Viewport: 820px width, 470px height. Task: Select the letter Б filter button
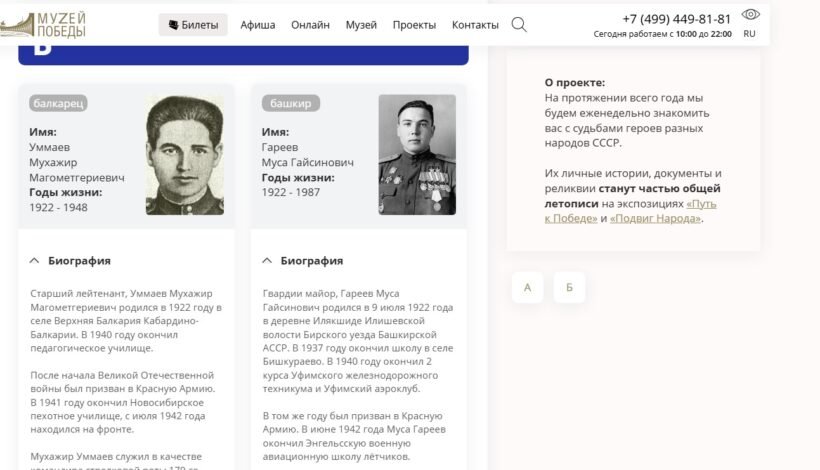(569, 288)
